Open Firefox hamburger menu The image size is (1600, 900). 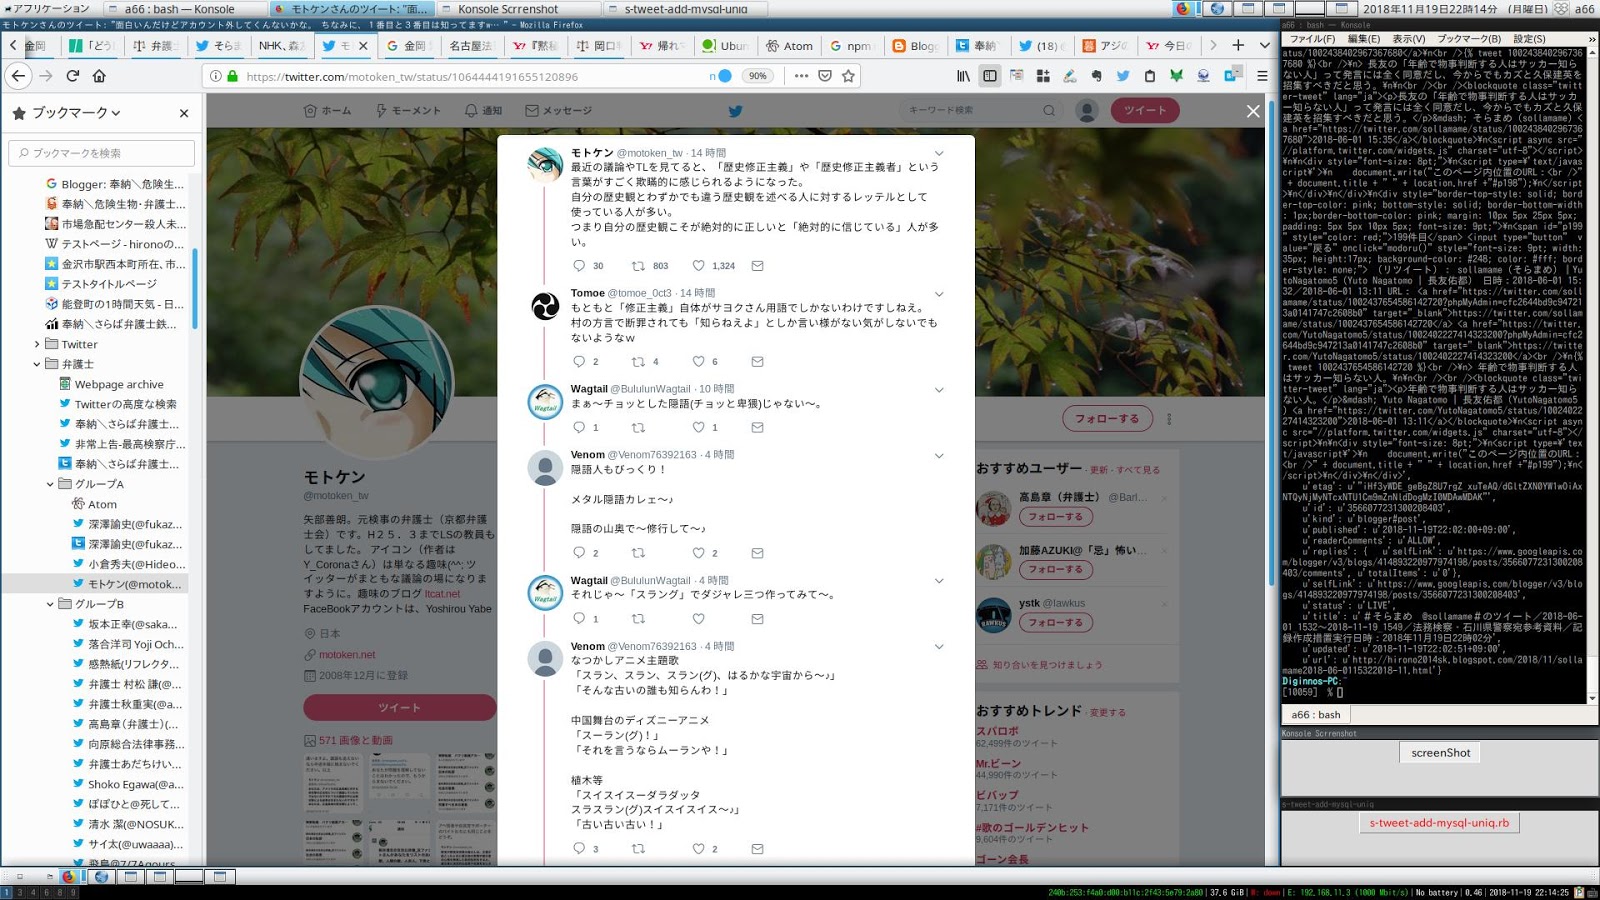coord(1262,76)
